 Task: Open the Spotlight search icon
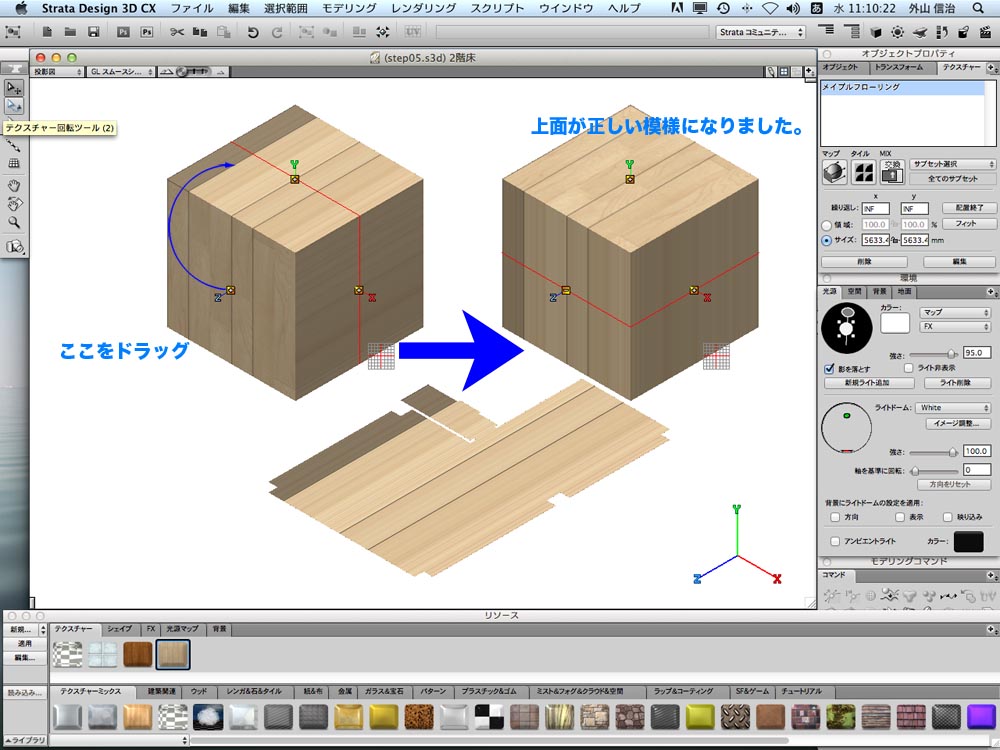coord(978,8)
